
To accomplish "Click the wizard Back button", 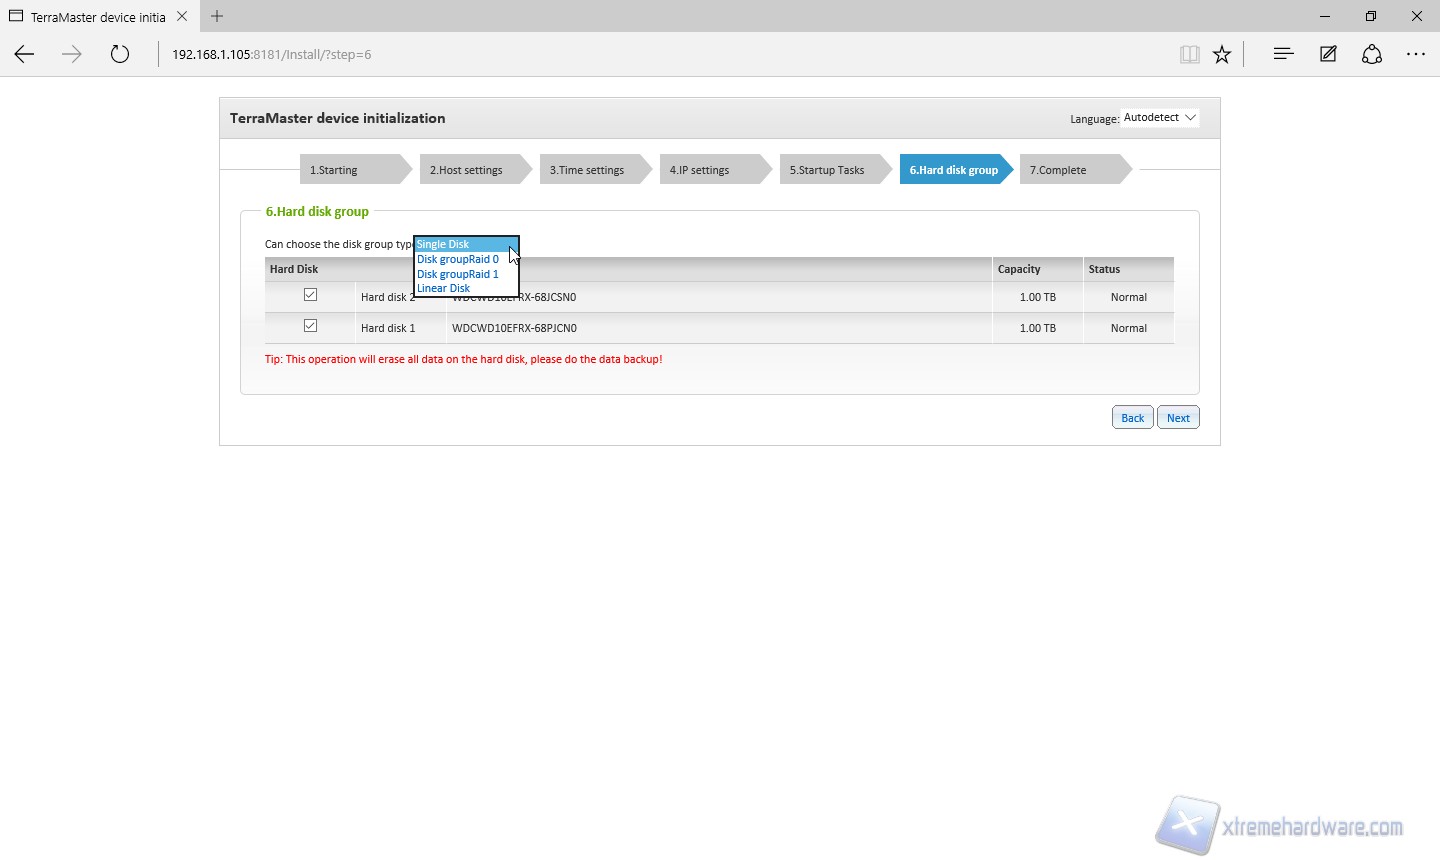I will pos(1132,418).
